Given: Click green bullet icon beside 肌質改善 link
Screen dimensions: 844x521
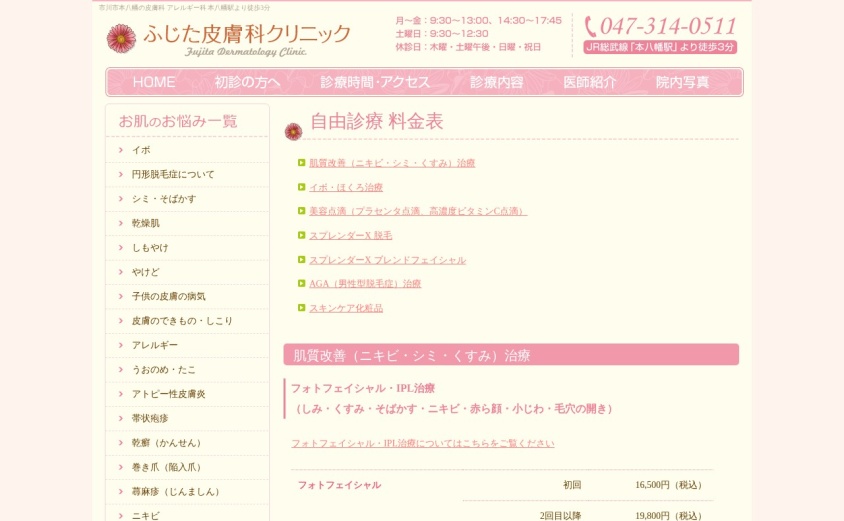Looking at the screenshot, I should click(x=301, y=163).
